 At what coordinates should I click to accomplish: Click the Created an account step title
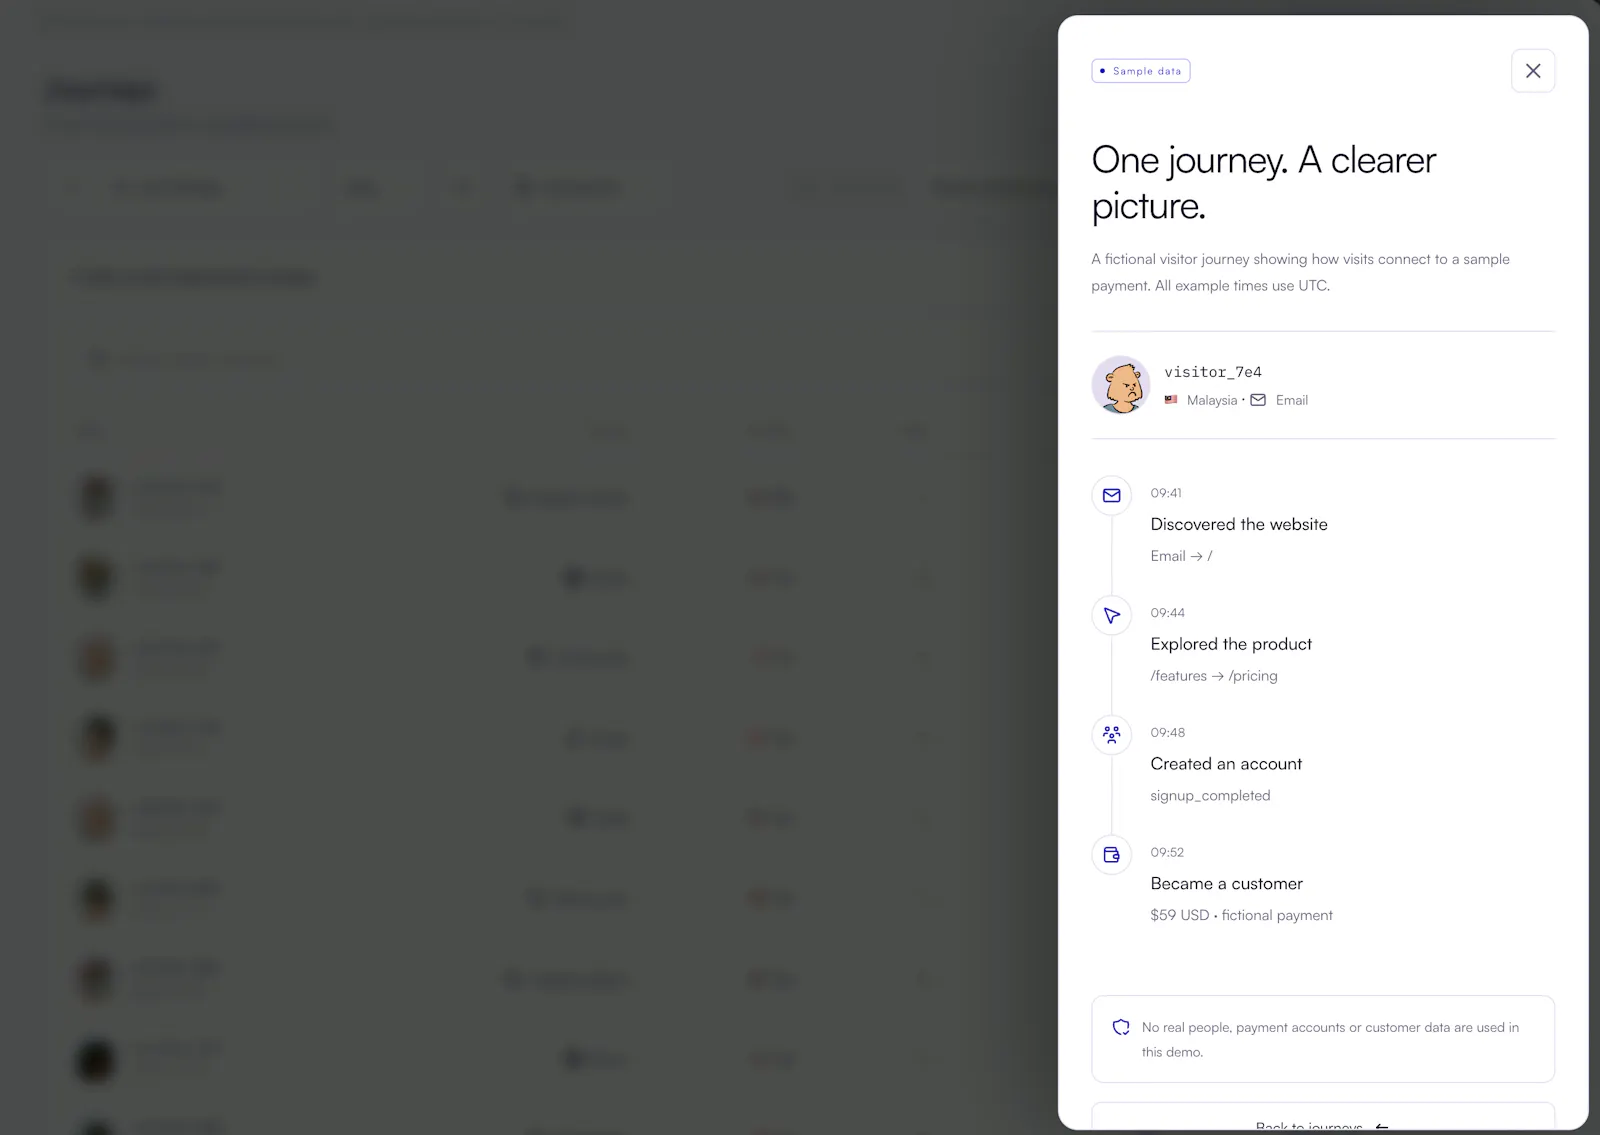(1226, 764)
